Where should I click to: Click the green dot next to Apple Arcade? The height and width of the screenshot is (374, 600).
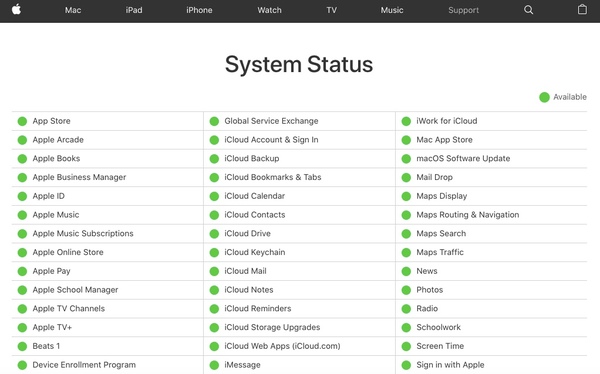[x=22, y=140]
